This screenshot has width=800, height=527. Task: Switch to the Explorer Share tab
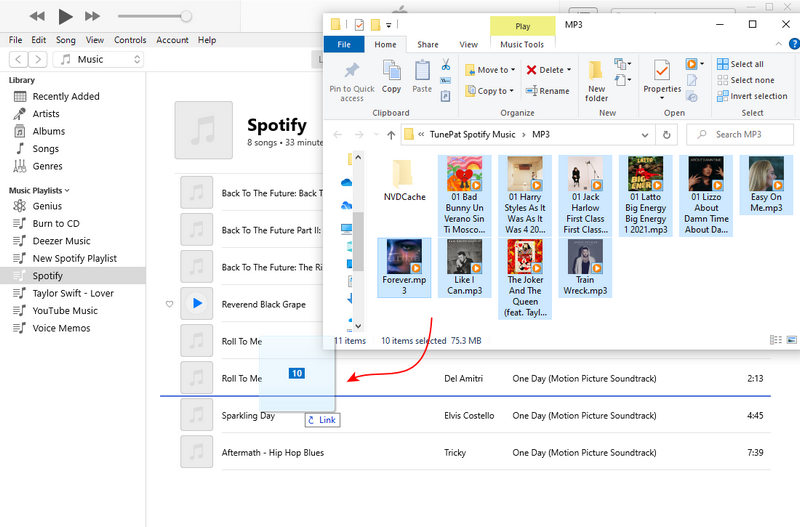(428, 44)
